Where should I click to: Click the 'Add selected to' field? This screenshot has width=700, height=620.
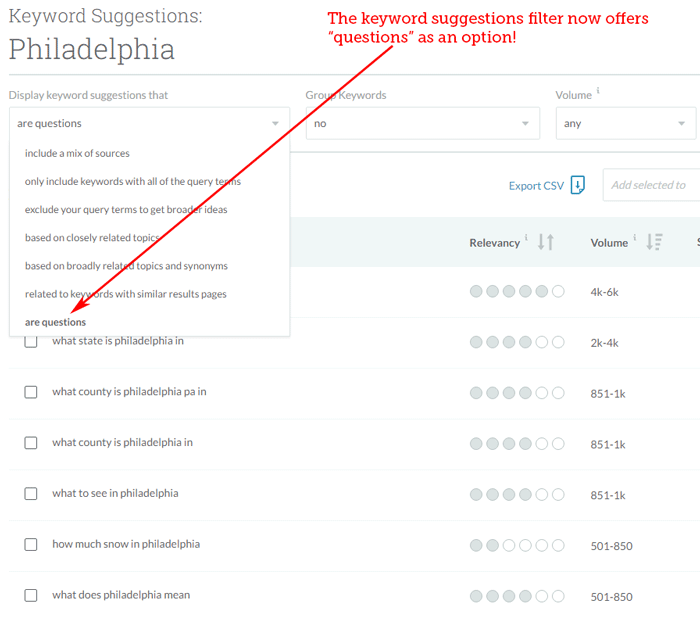[650, 185]
